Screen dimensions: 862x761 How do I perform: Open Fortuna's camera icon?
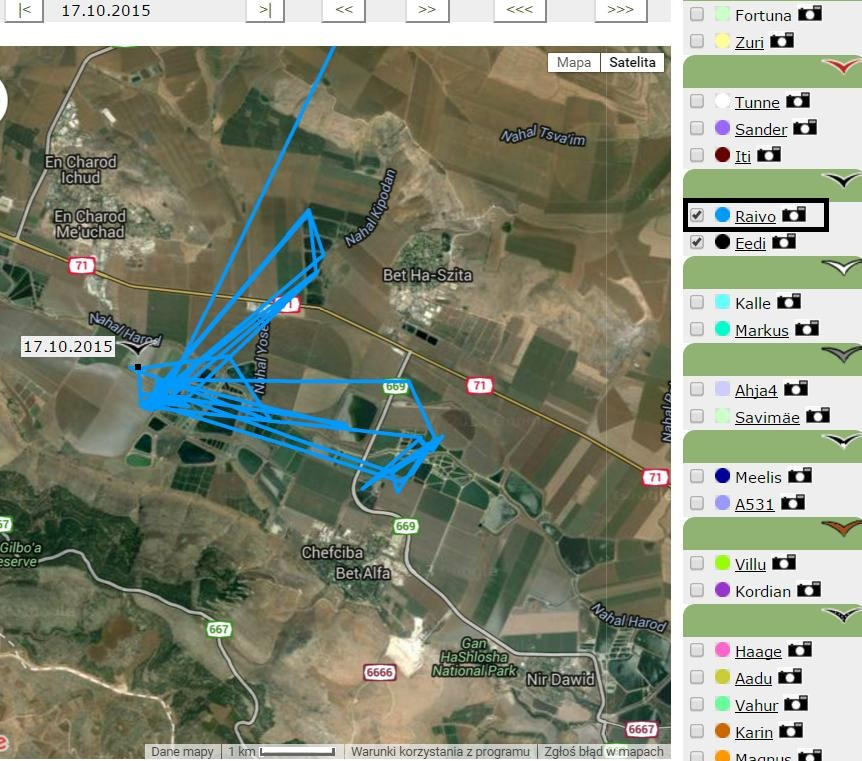pyautogui.click(x=810, y=13)
